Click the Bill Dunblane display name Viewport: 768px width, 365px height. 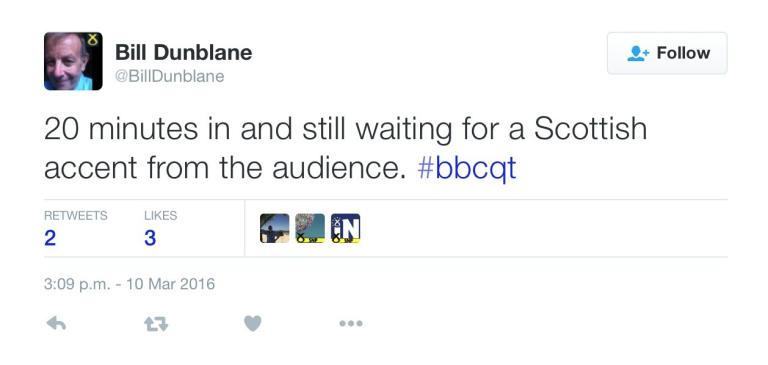click(x=184, y=52)
